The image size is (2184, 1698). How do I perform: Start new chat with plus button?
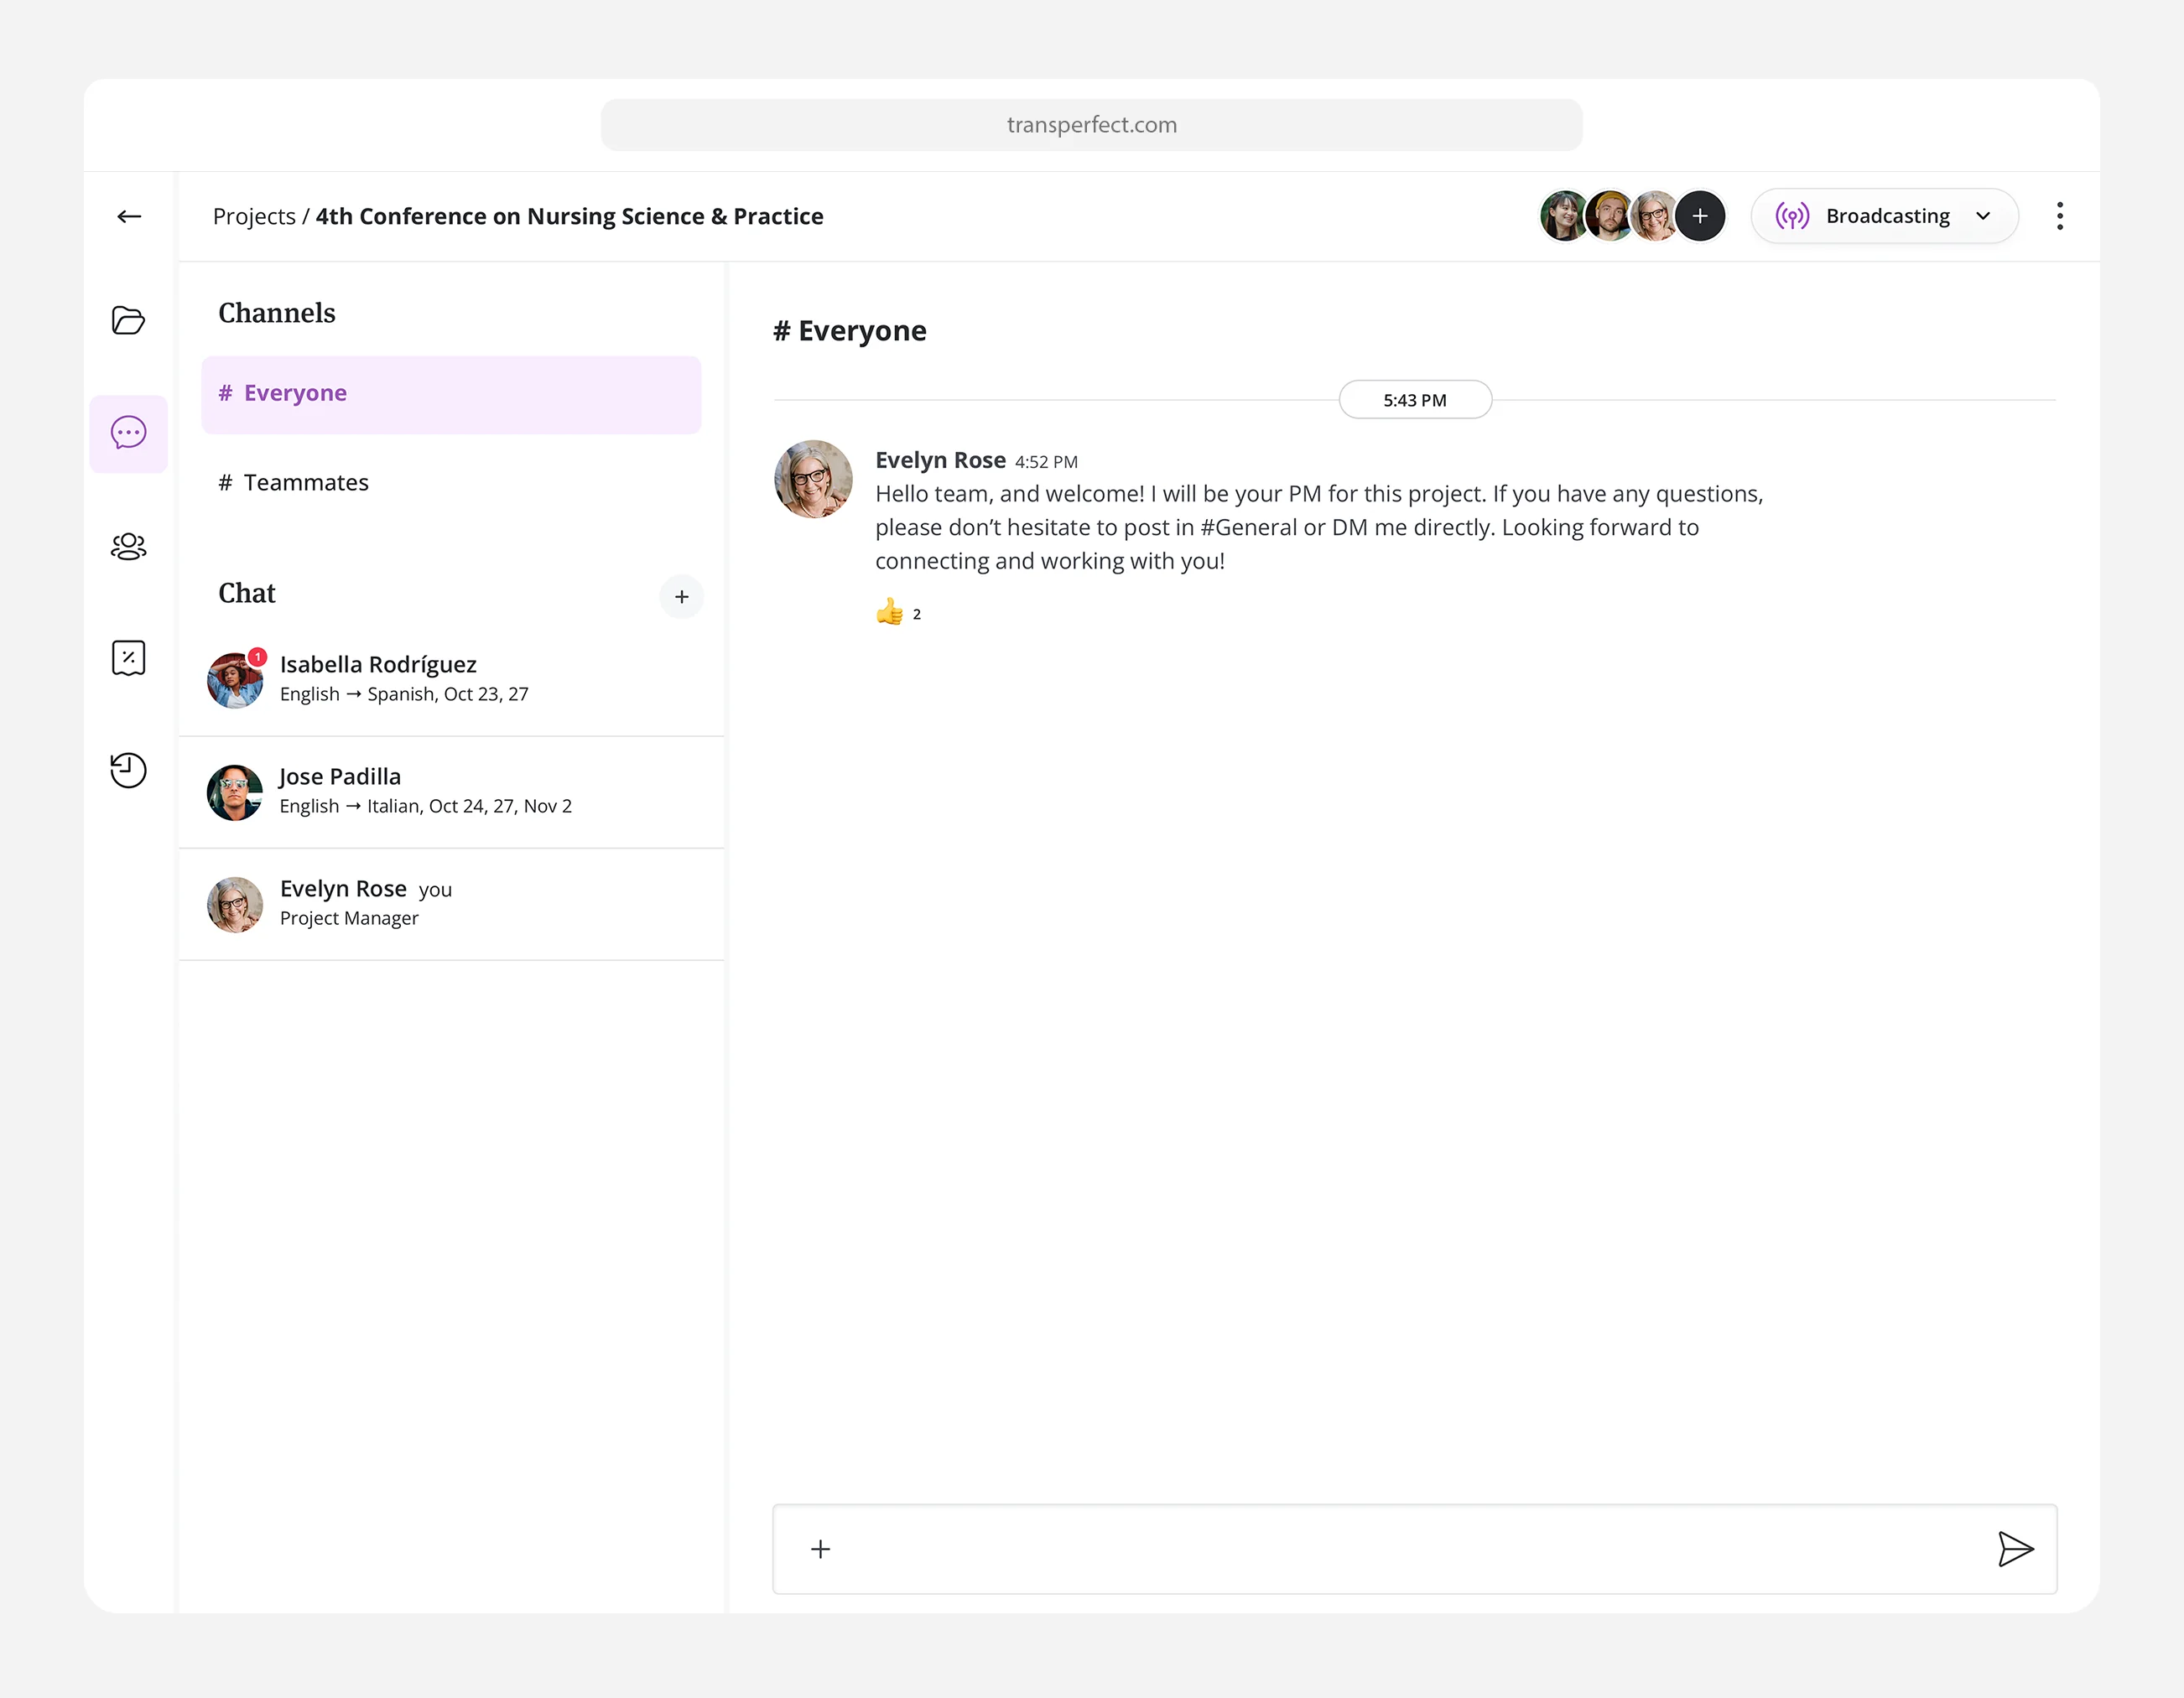[681, 597]
